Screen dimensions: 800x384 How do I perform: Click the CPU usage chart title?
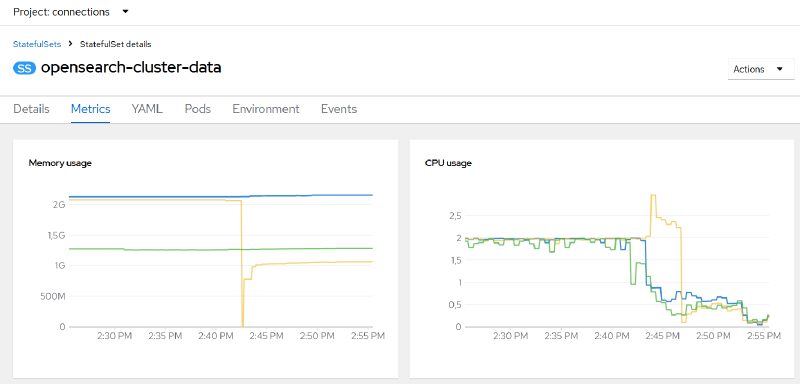tap(448, 163)
